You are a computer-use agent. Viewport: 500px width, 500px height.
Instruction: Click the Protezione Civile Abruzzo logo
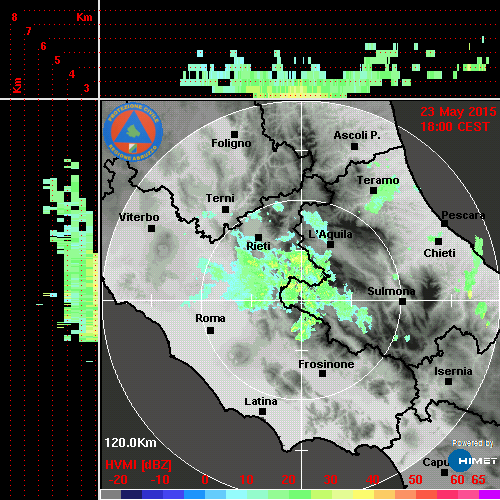[133, 132]
